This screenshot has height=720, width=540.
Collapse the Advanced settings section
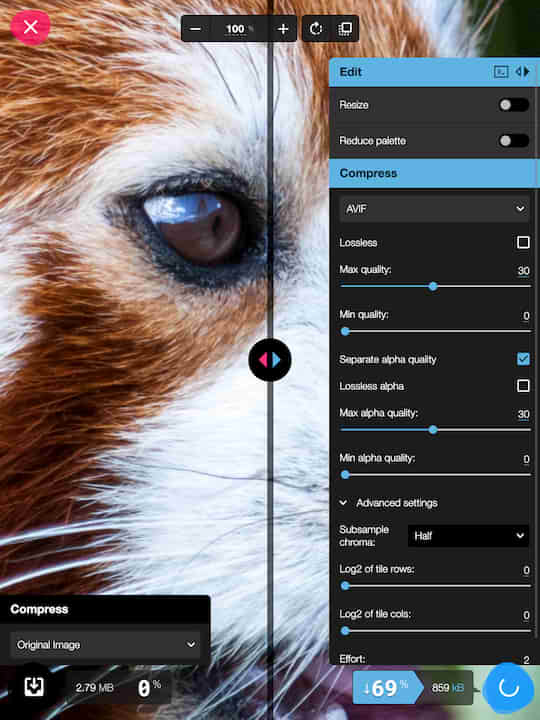click(x=388, y=503)
